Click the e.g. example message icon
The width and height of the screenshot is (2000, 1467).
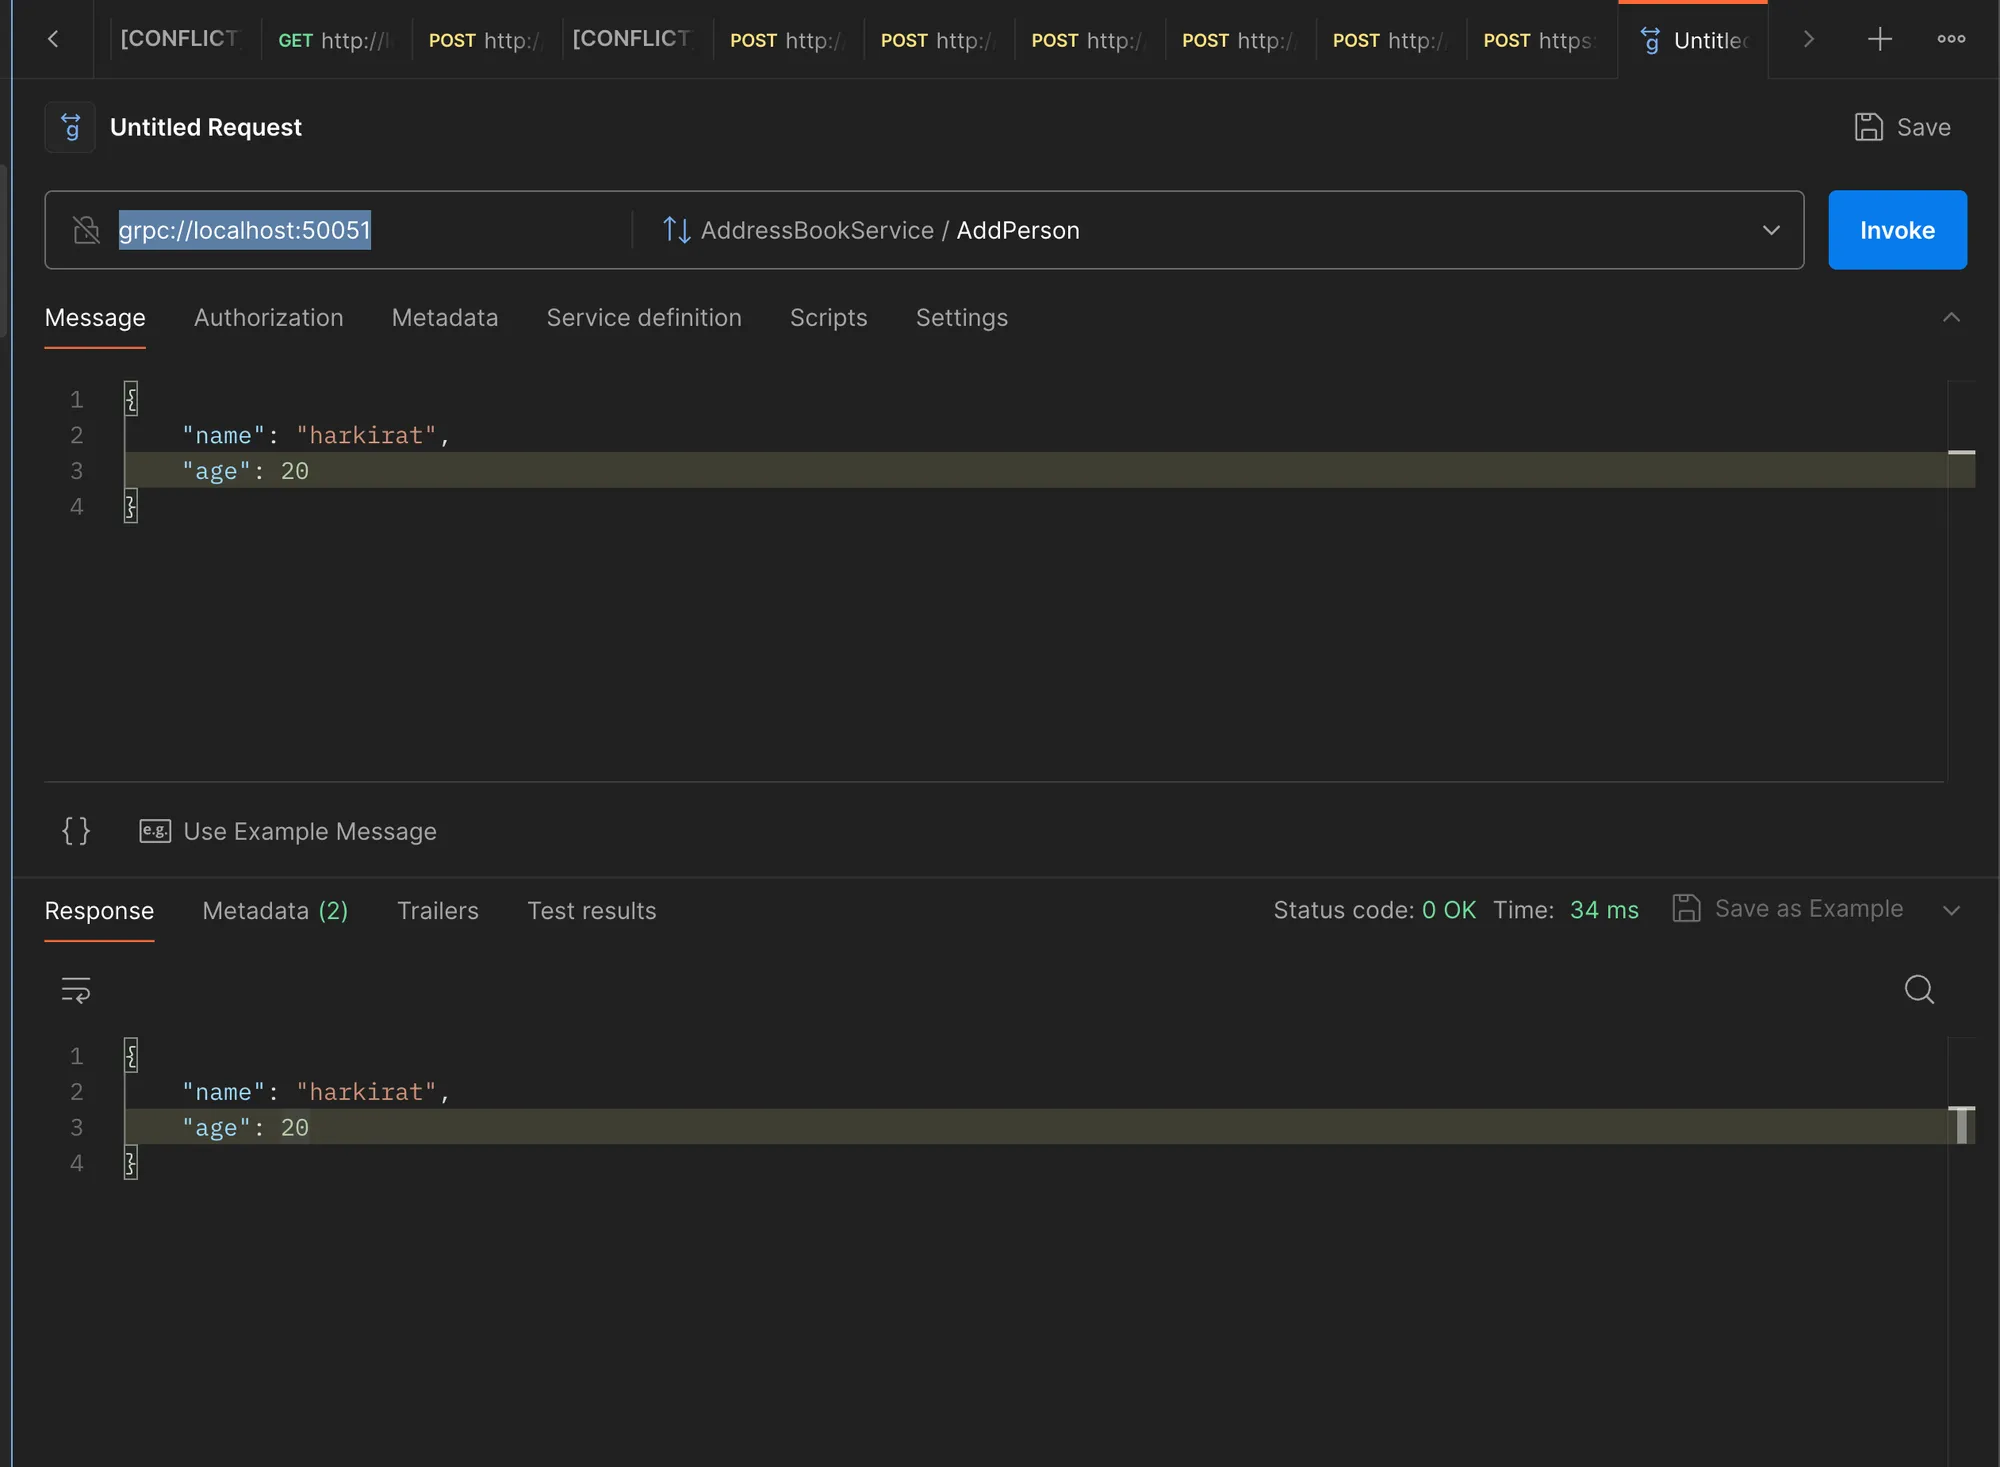(x=155, y=831)
